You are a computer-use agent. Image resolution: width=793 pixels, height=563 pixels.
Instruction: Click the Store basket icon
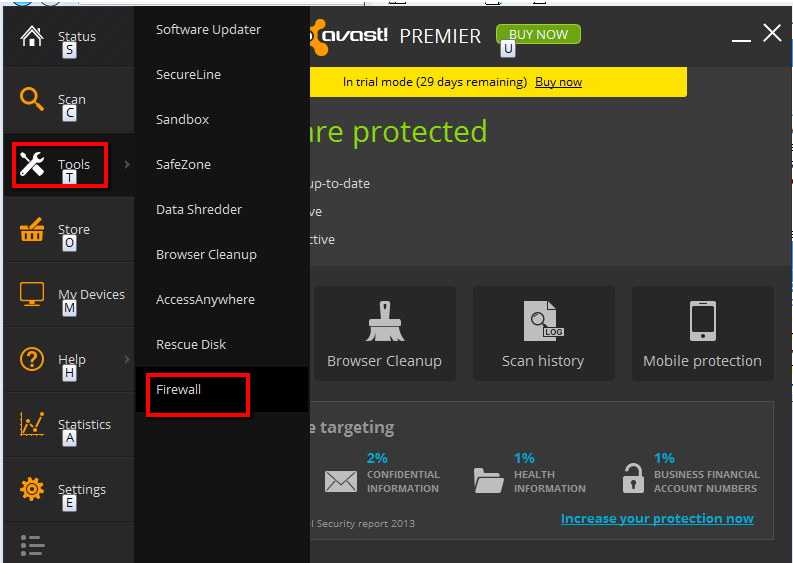point(31,229)
